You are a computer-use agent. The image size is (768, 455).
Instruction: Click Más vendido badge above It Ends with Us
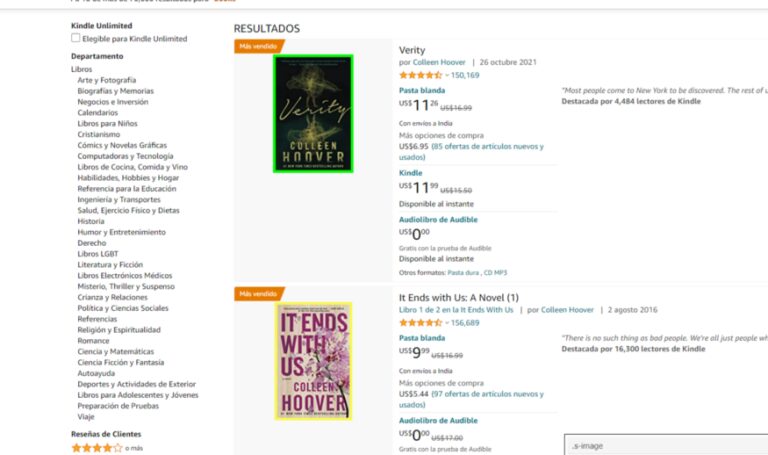pos(259,294)
